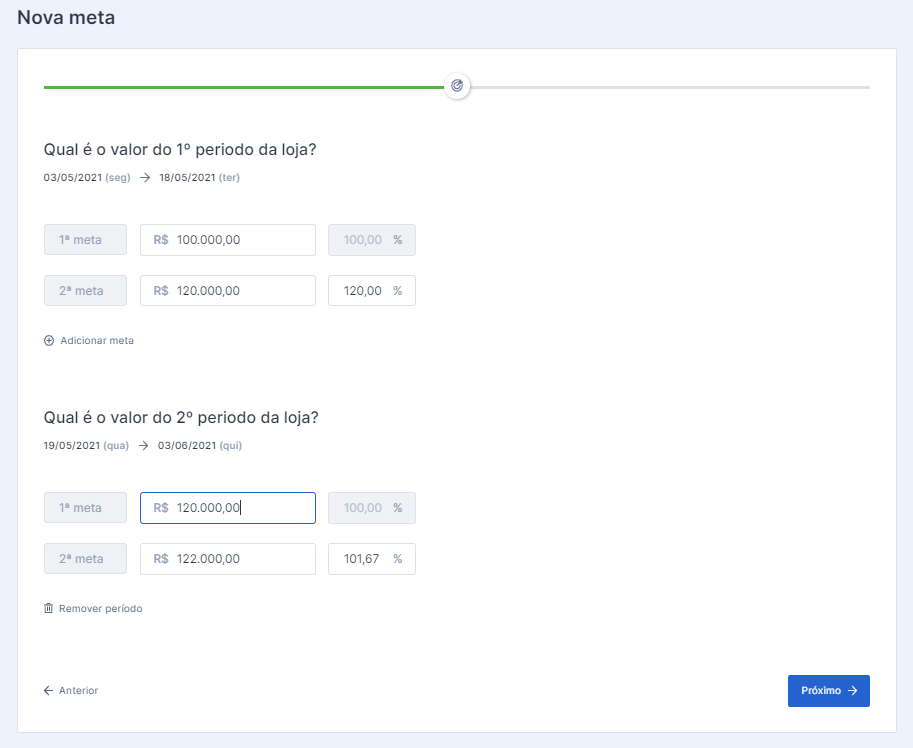The image size is (913, 748).
Task: Click the 2ª meta label of the second period
Action: (84, 558)
